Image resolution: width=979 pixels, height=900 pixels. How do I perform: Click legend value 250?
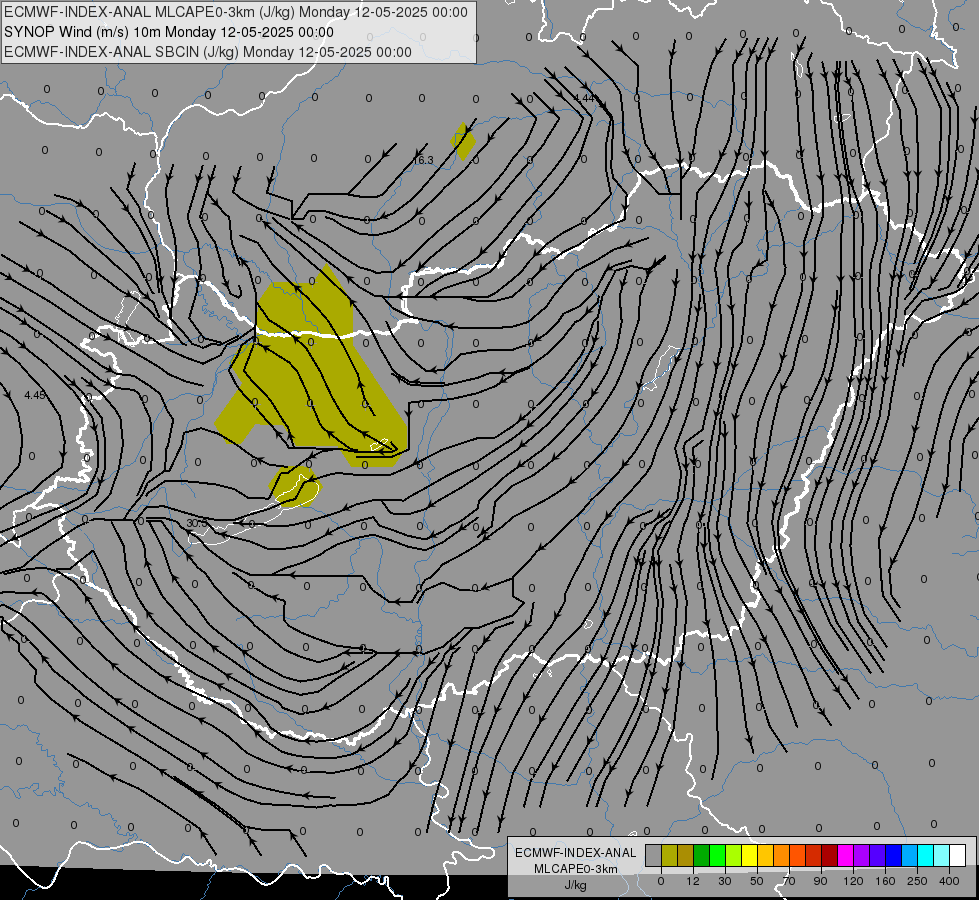(917, 881)
